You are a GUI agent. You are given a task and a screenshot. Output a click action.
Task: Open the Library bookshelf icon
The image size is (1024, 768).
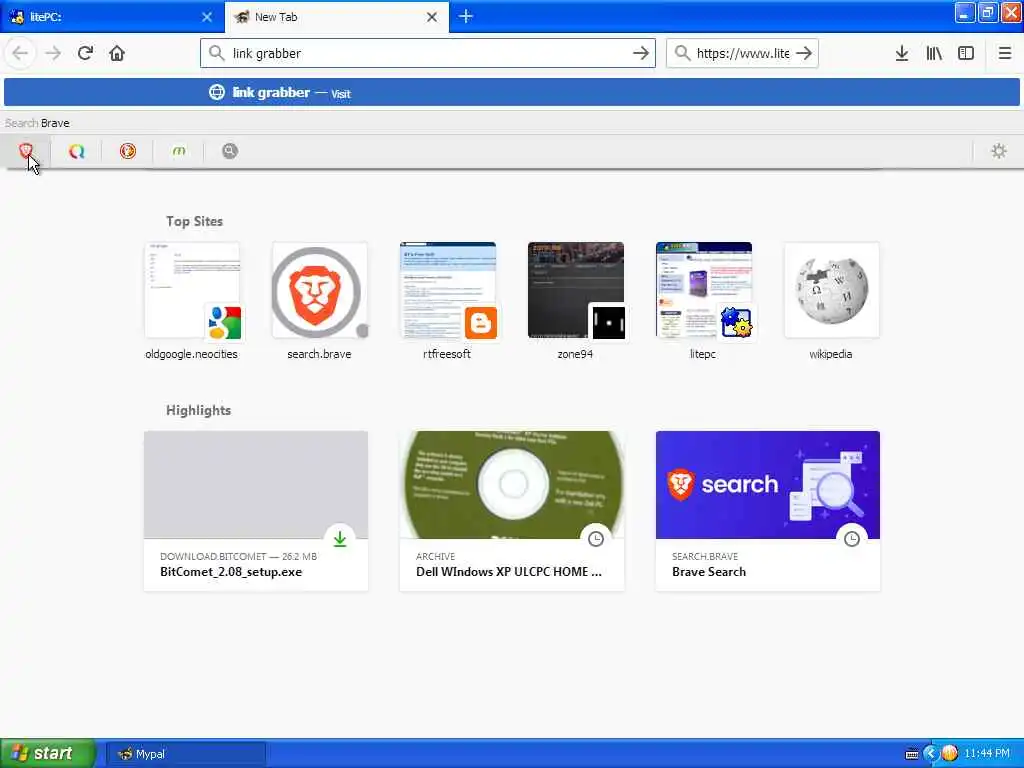tap(934, 54)
